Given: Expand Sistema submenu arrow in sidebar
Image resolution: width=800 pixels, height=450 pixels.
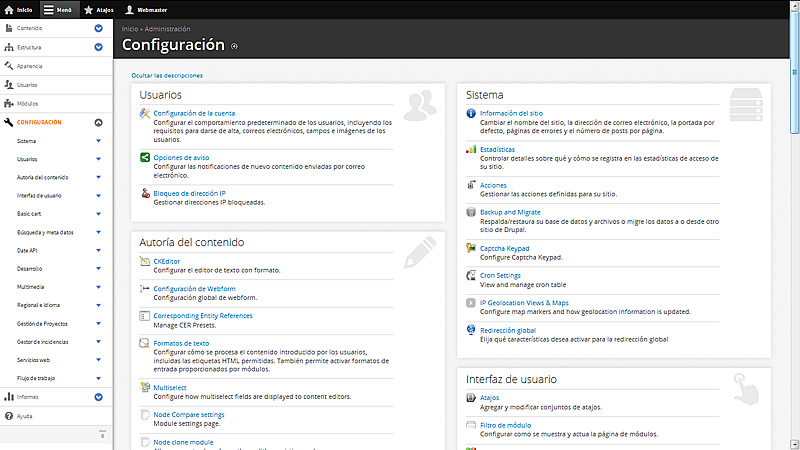Looking at the screenshot, I should click(x=98, y=141).
